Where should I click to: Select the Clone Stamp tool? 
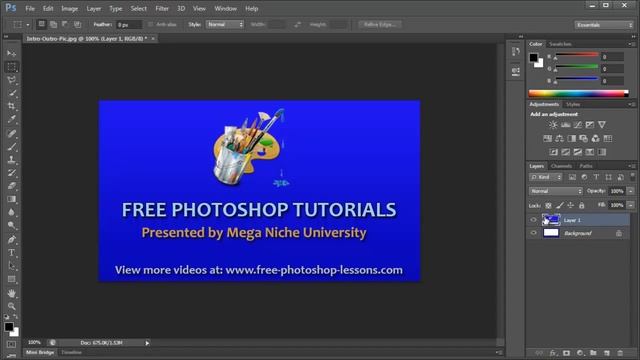pyautogui.click(x=11, y=160)
